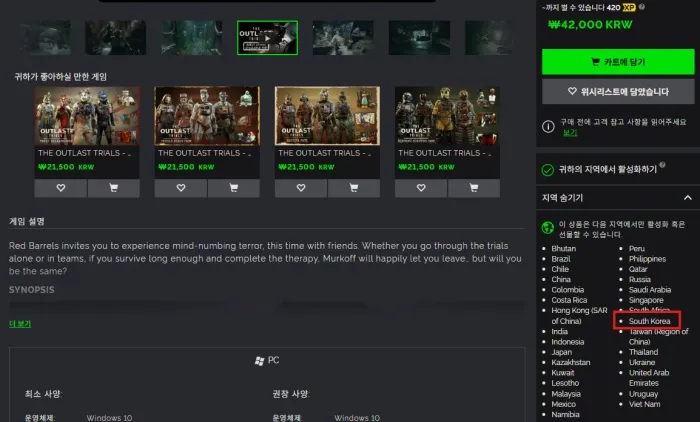Click the SYNOPSIS heading

click(32, 290)
